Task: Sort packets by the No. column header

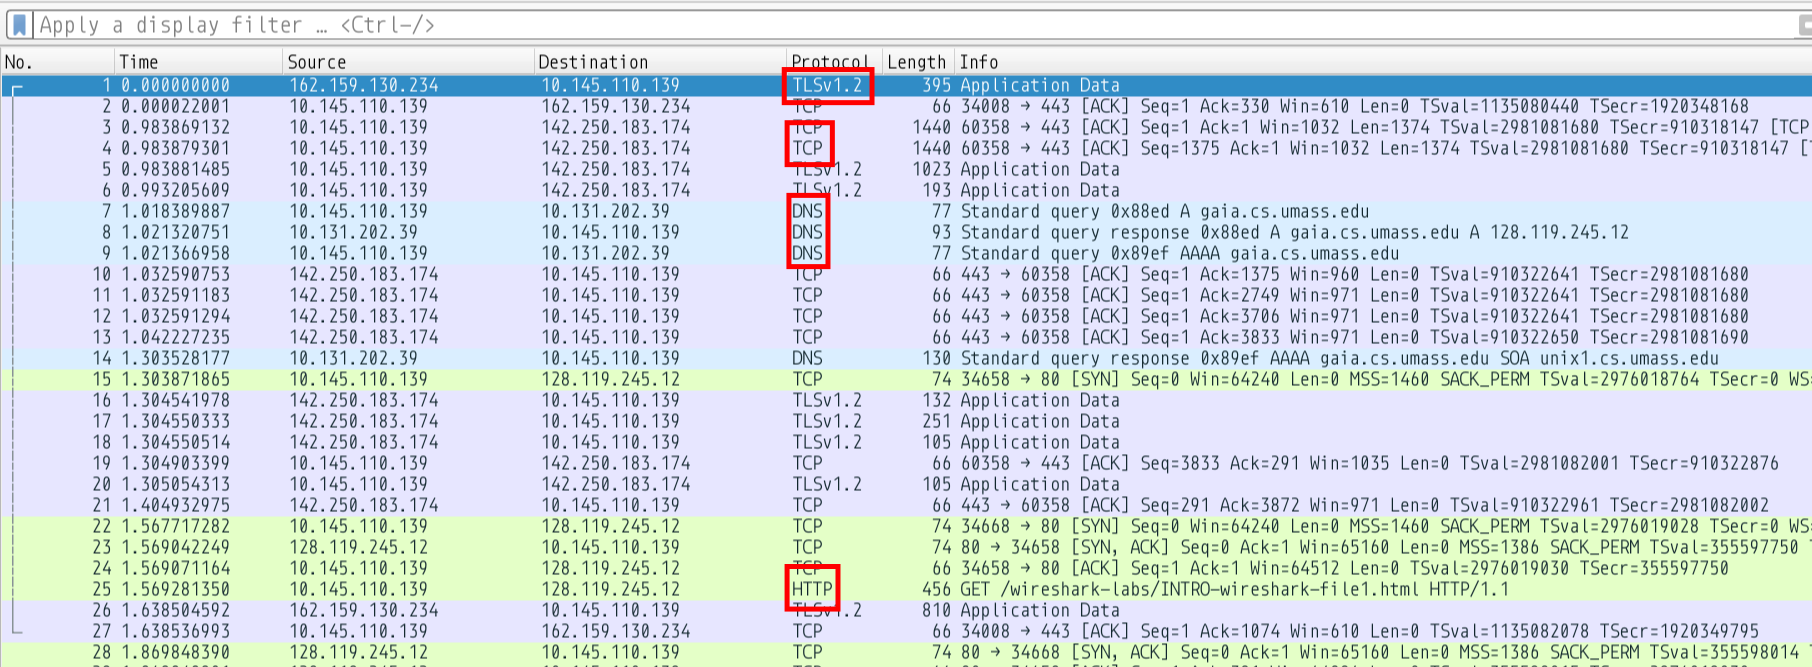Action: (x=56, y=62)
